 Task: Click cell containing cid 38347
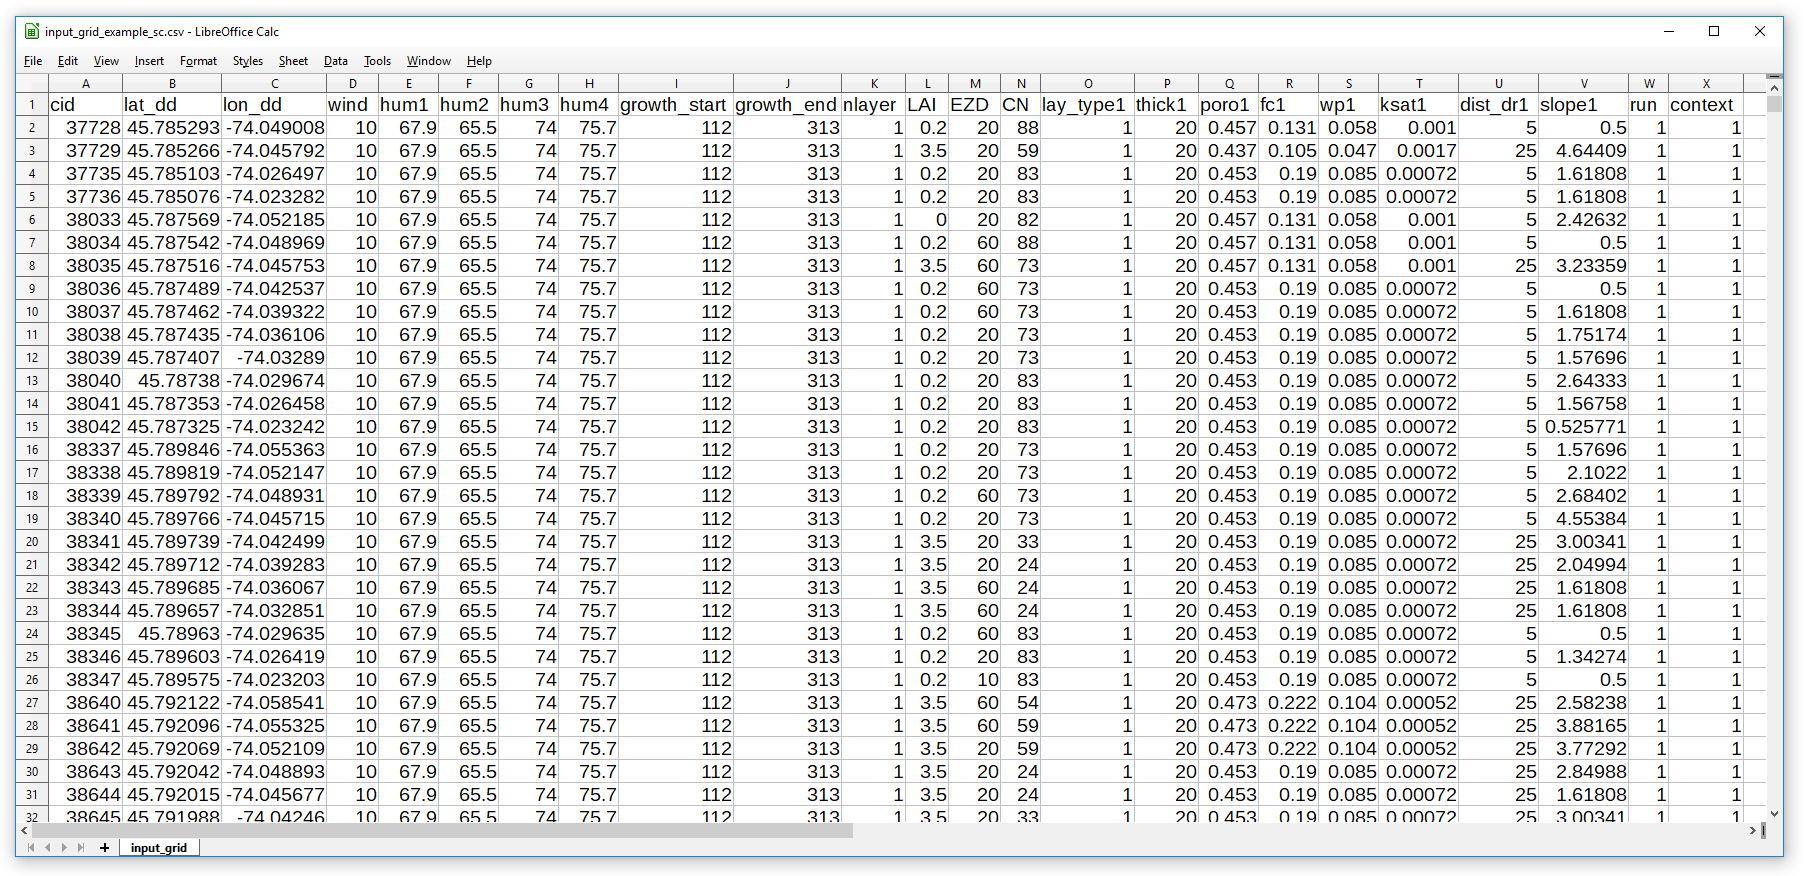(86, 680)
